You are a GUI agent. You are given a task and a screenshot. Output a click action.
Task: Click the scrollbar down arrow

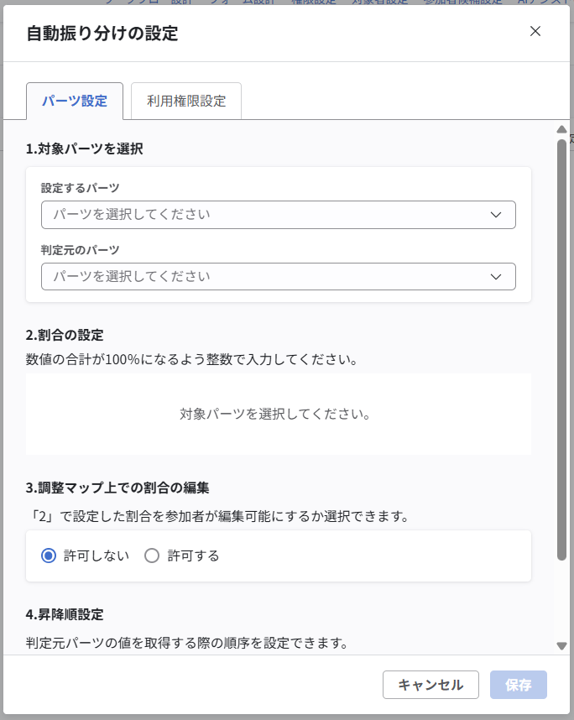tap(562, 646)
